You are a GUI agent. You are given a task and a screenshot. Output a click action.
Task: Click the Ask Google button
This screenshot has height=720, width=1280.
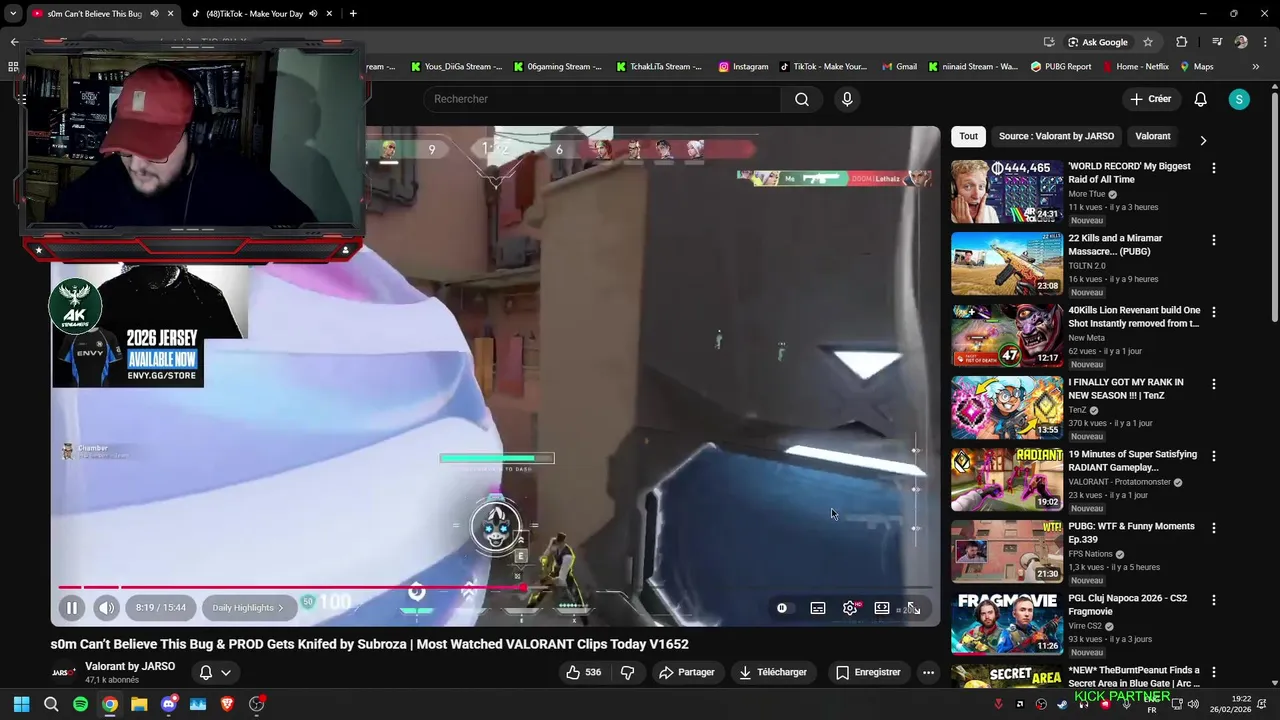[x=1097, y=42]
